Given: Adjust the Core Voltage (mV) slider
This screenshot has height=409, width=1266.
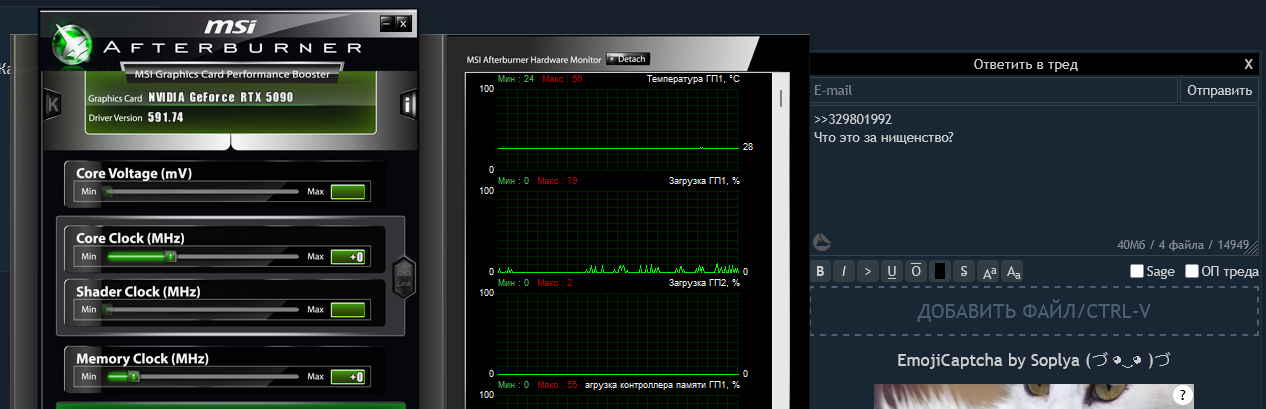Looking at the screenshot, I should [203, 191].
